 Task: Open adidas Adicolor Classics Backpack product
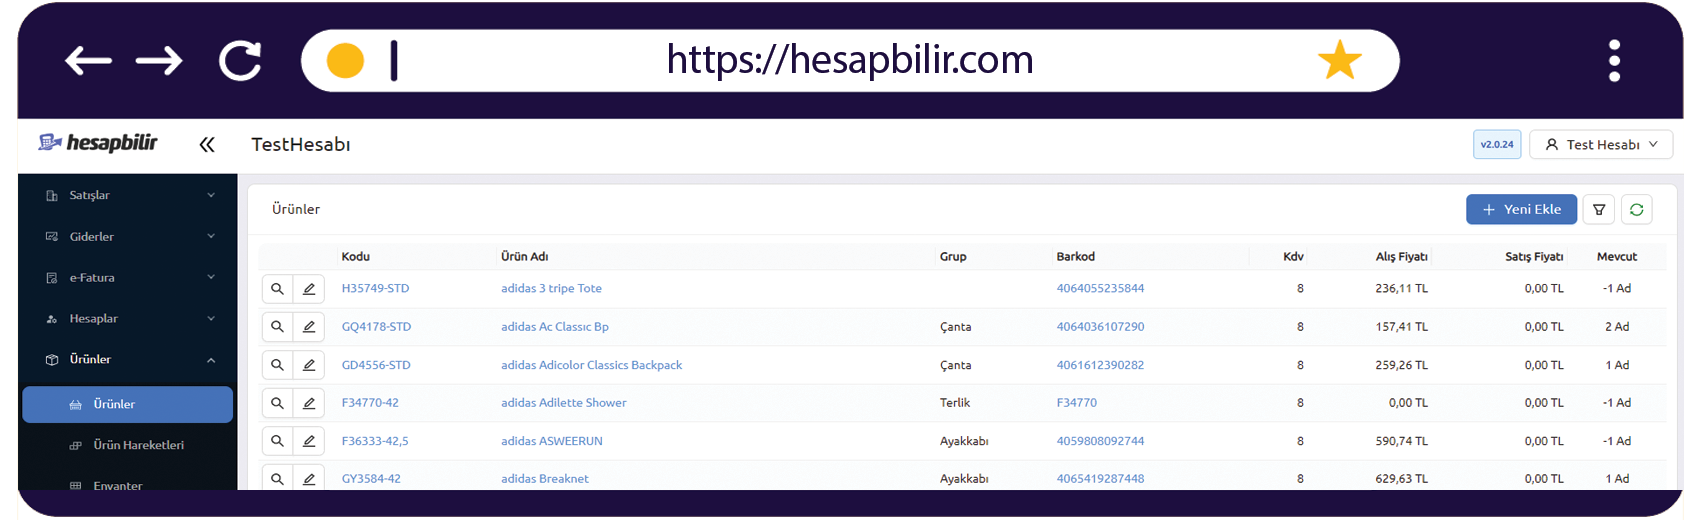point(591,365)
